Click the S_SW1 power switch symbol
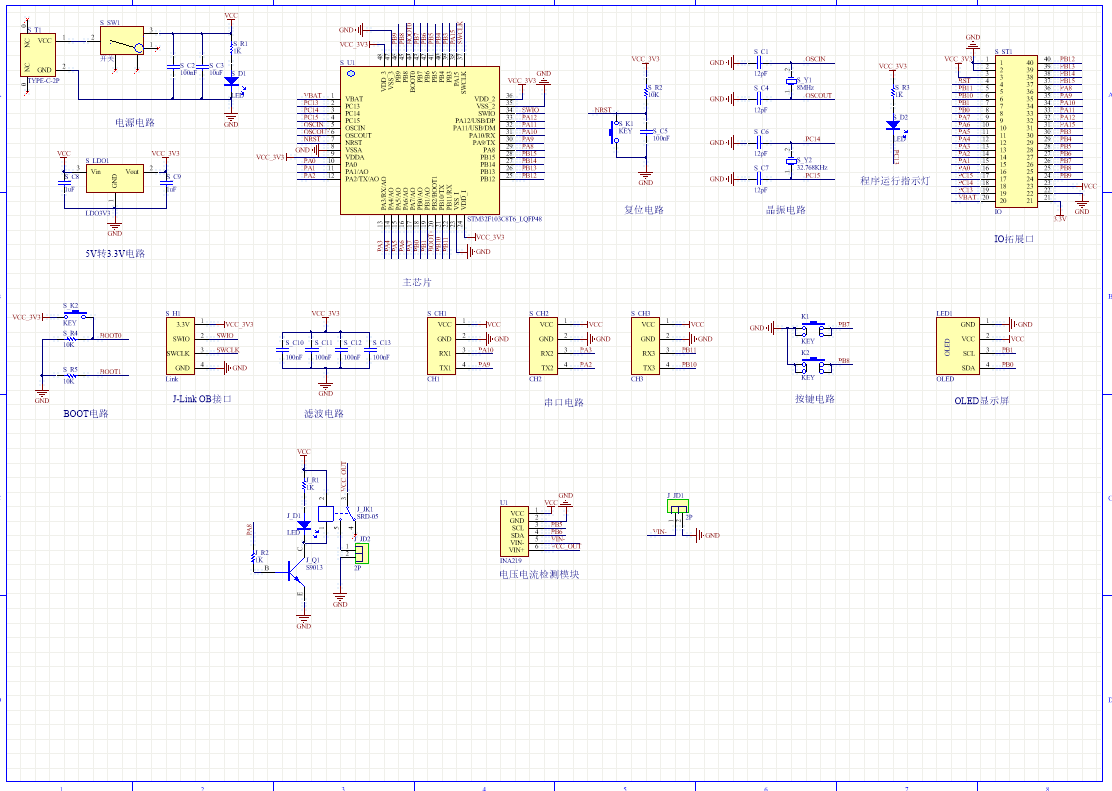Screen dimensions: 1112x791 (x=122, y=41)
